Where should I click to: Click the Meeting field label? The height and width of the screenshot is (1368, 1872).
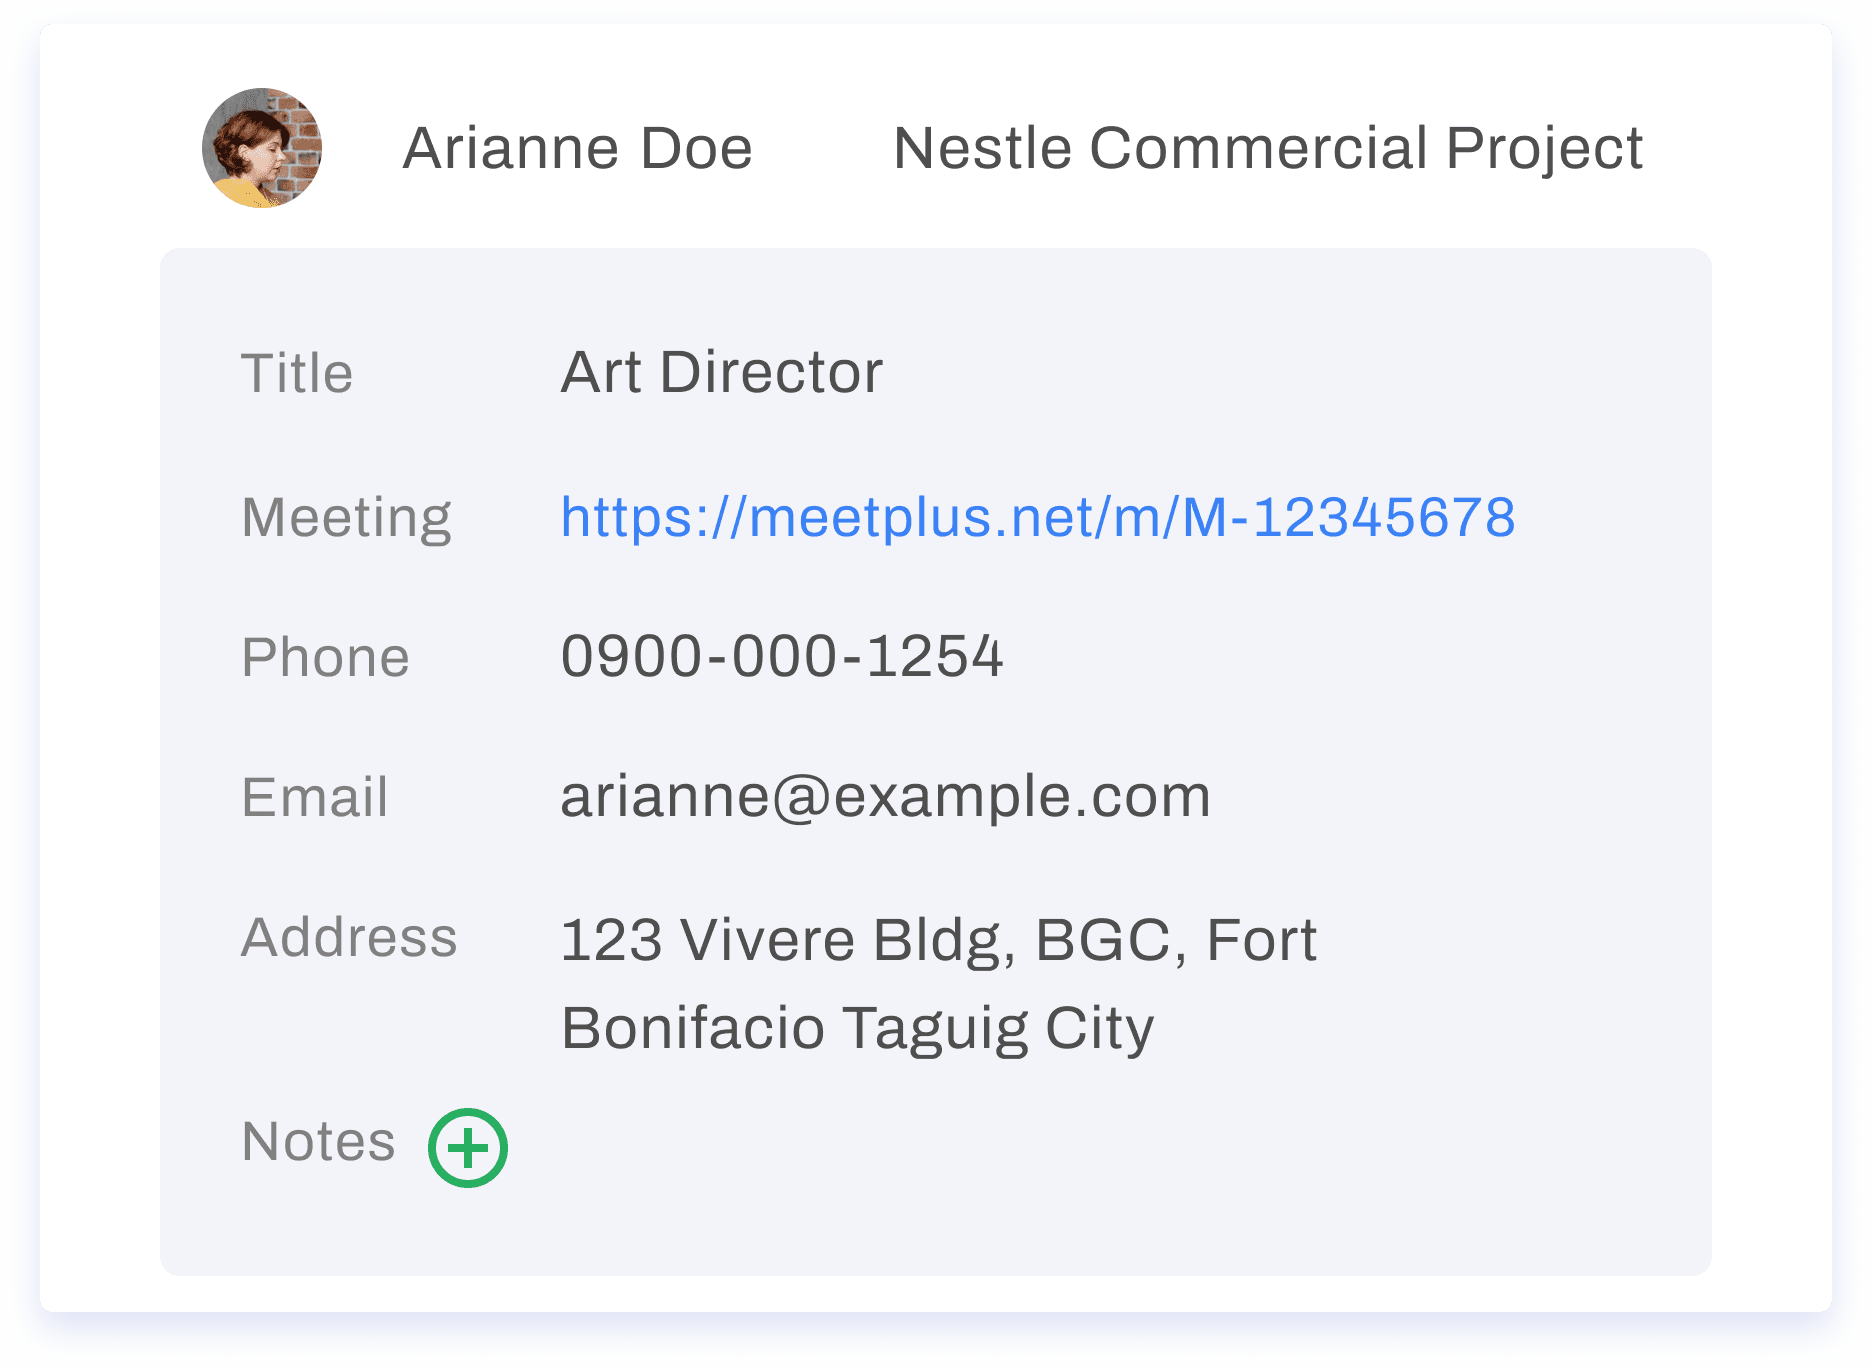click(x=346, y=517)
